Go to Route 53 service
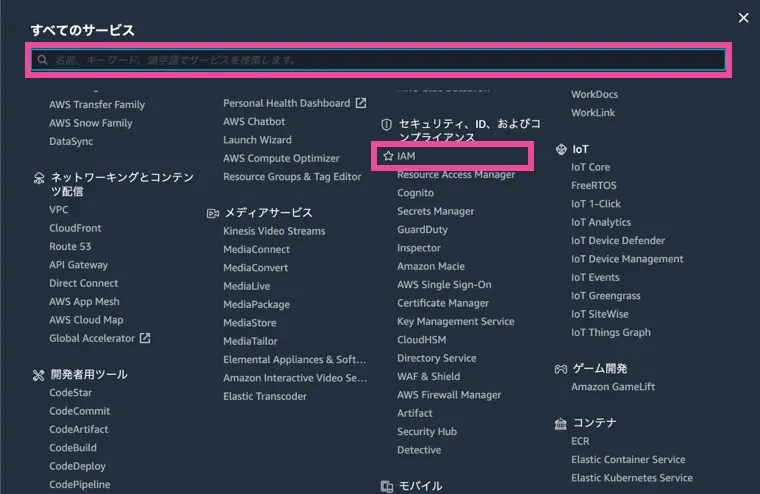 70,247
